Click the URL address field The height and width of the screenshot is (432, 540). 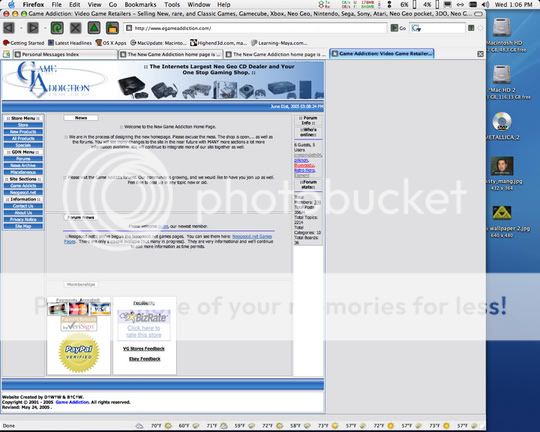pos(255,28)
